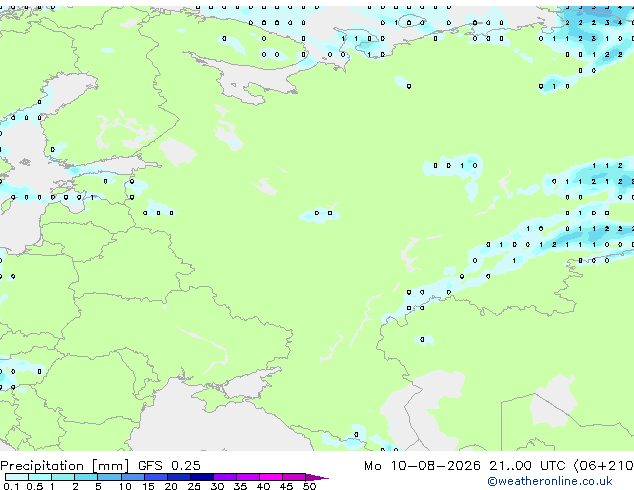Select the 'GFS 0.25' model label
The width and height of the screenshot is (634, 490).
[x=169, y=466]
